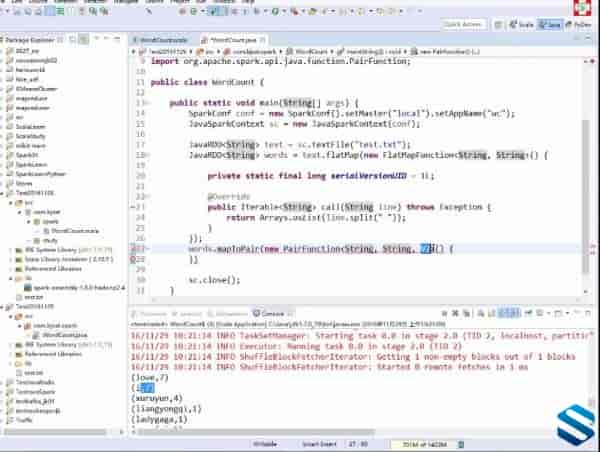Click the Quick Access search field
This screenshot has width=600, height=452.
[x=465, y=23]
